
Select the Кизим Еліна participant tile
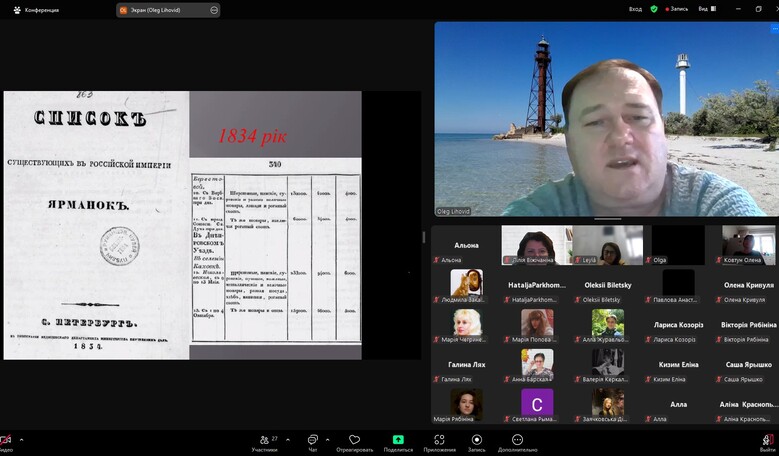[678, 365]
